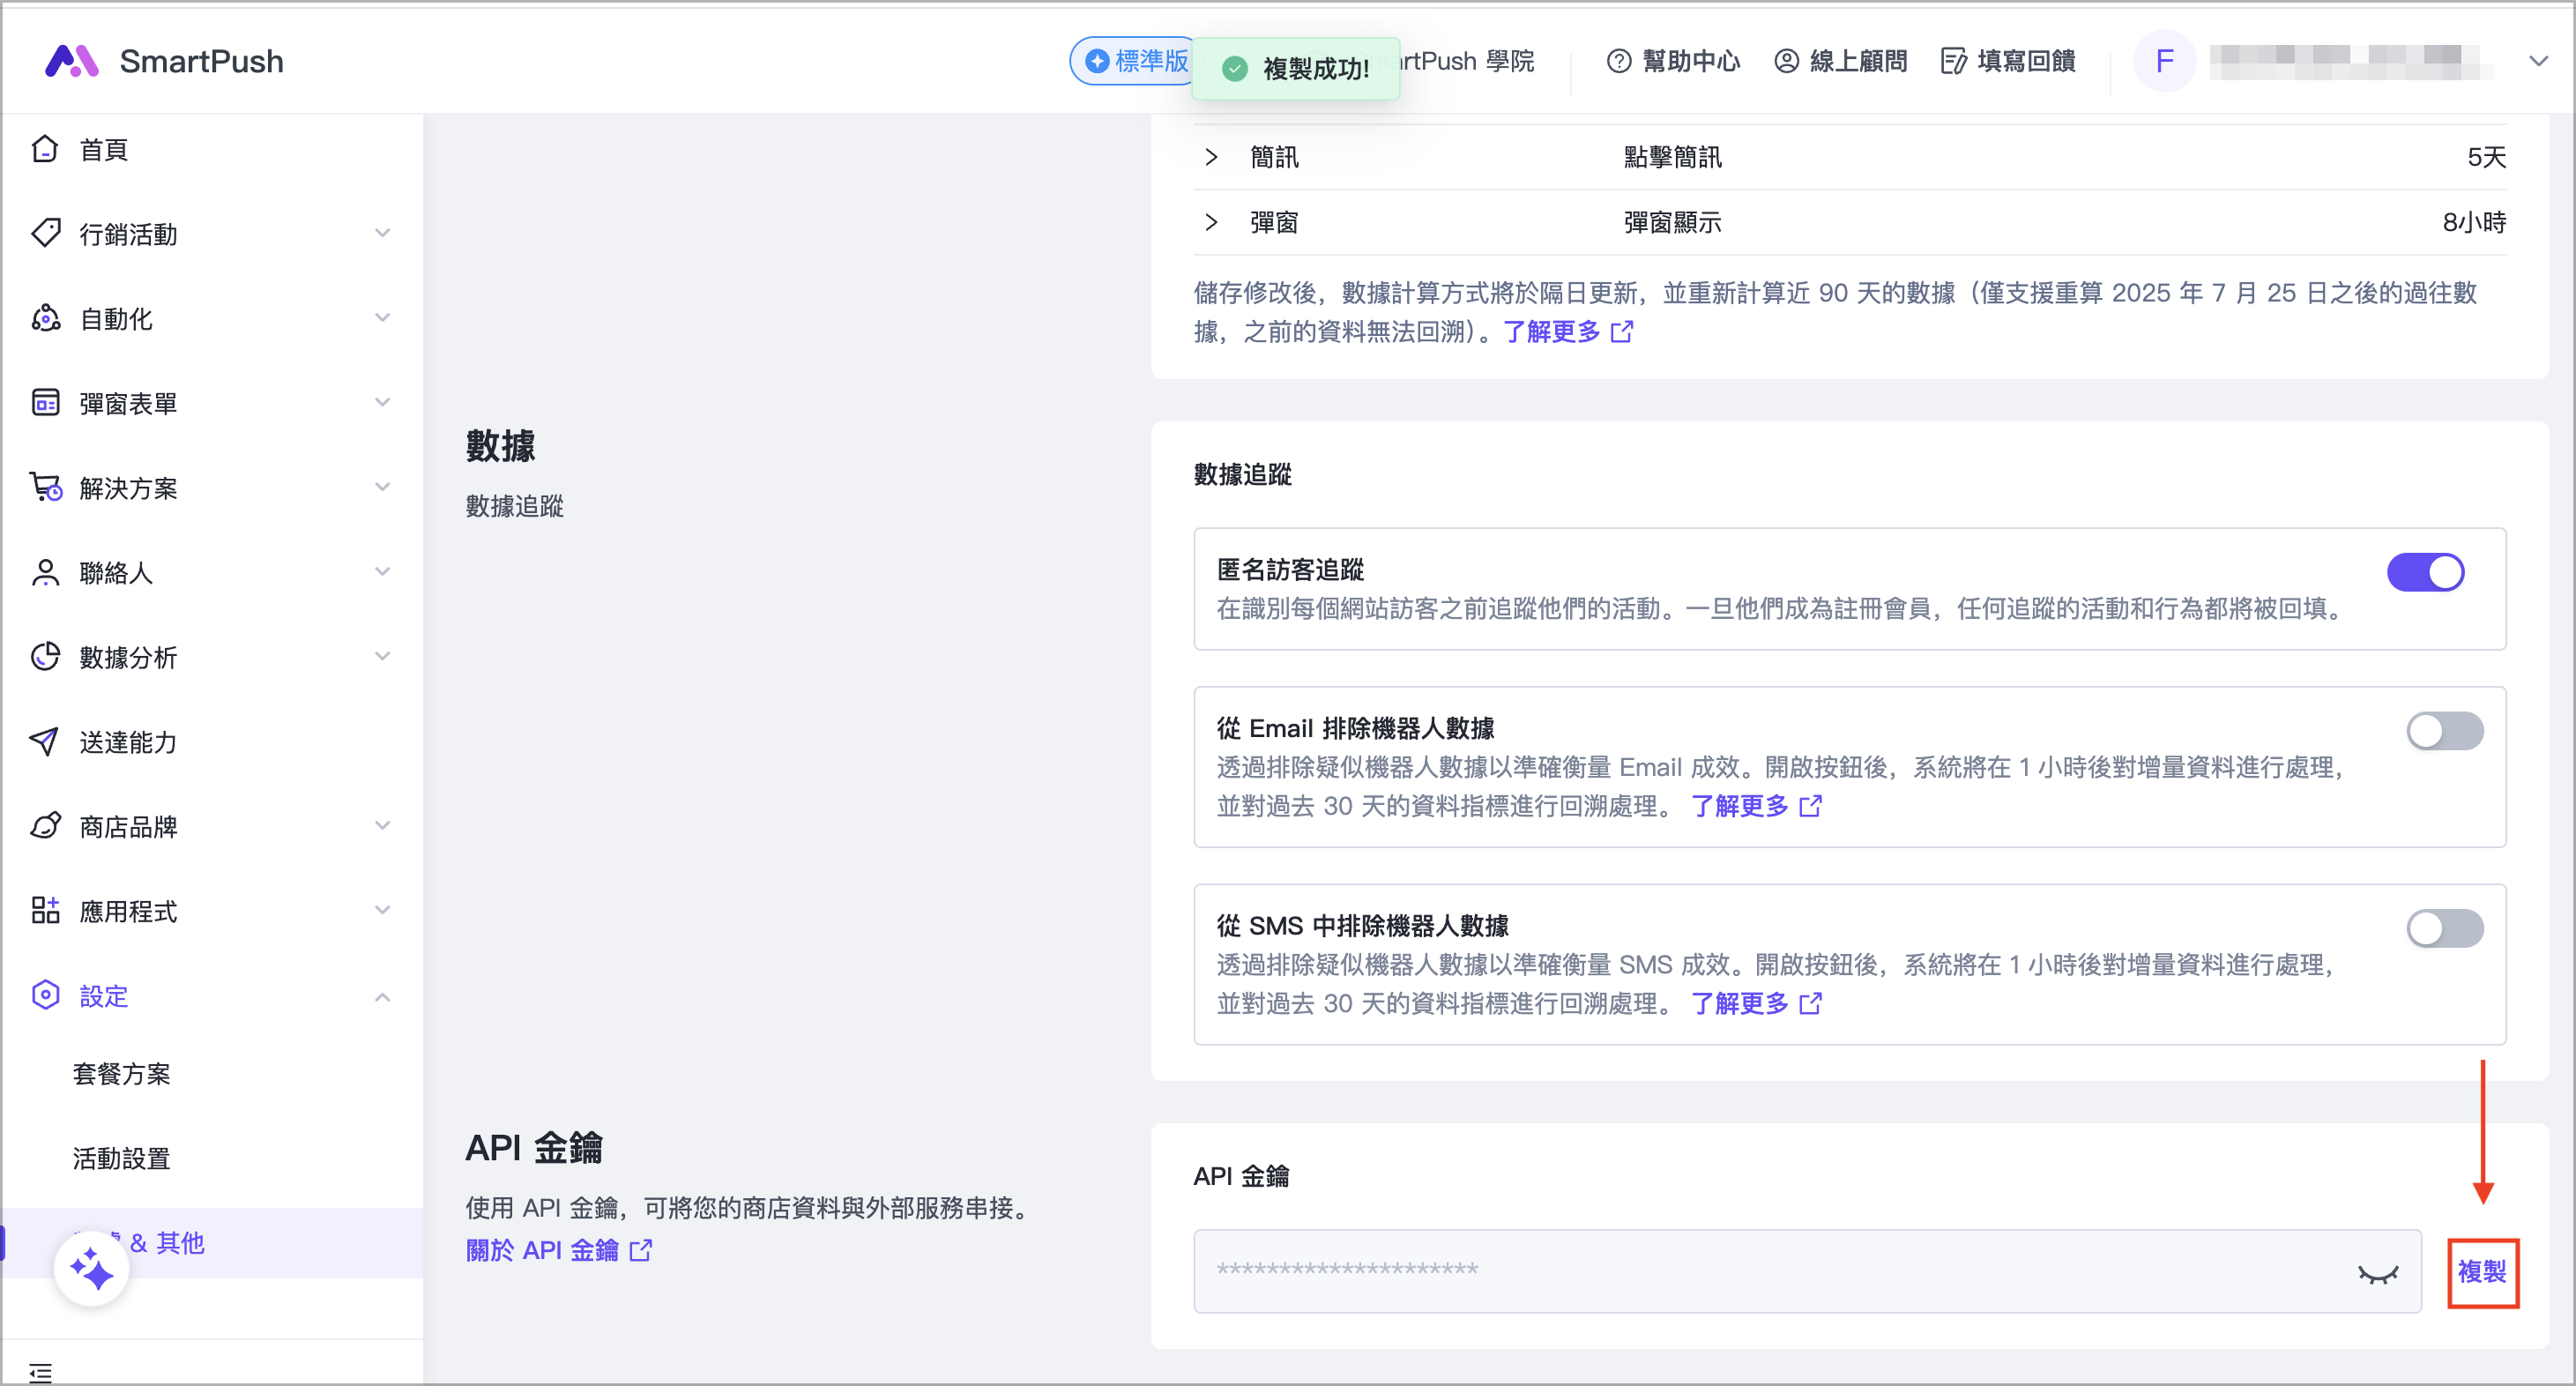Viewport: 2576px width, 1386px height.
Task: Open 幫助中心 help icon
Action: coord(1618,61)
